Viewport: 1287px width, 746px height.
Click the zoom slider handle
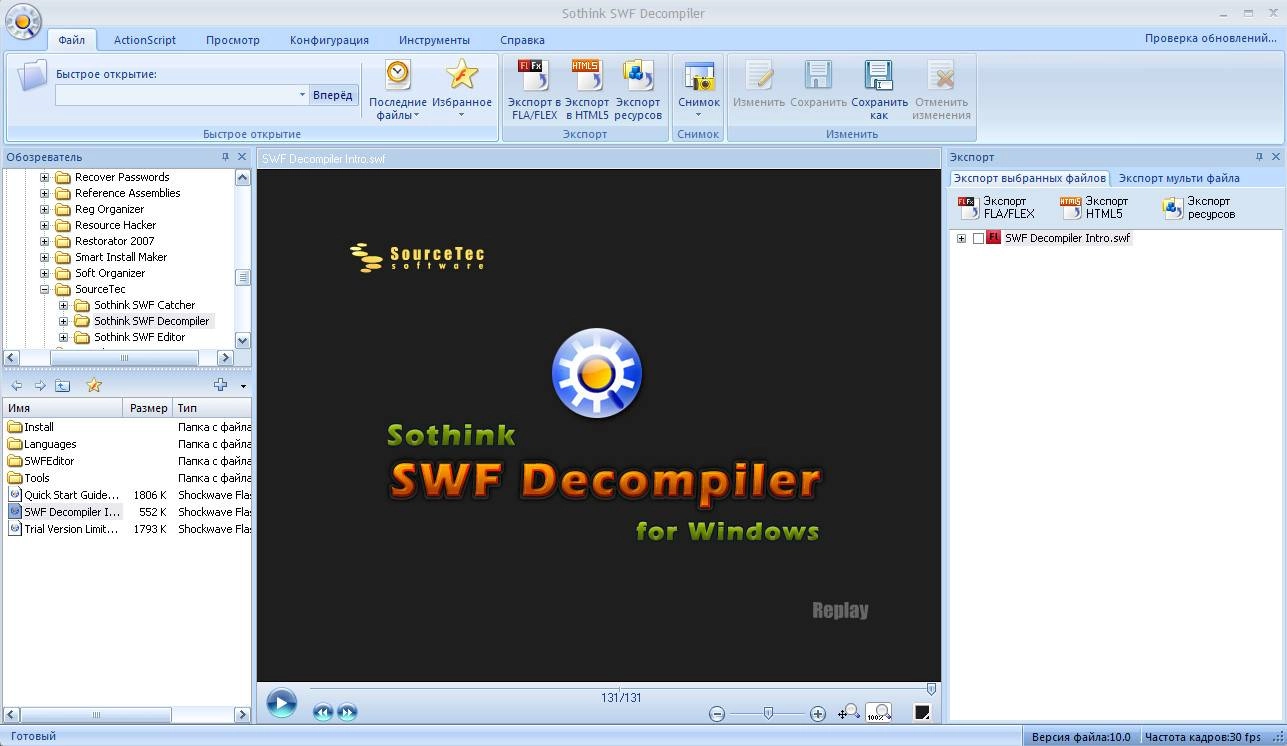pos(768,713)
